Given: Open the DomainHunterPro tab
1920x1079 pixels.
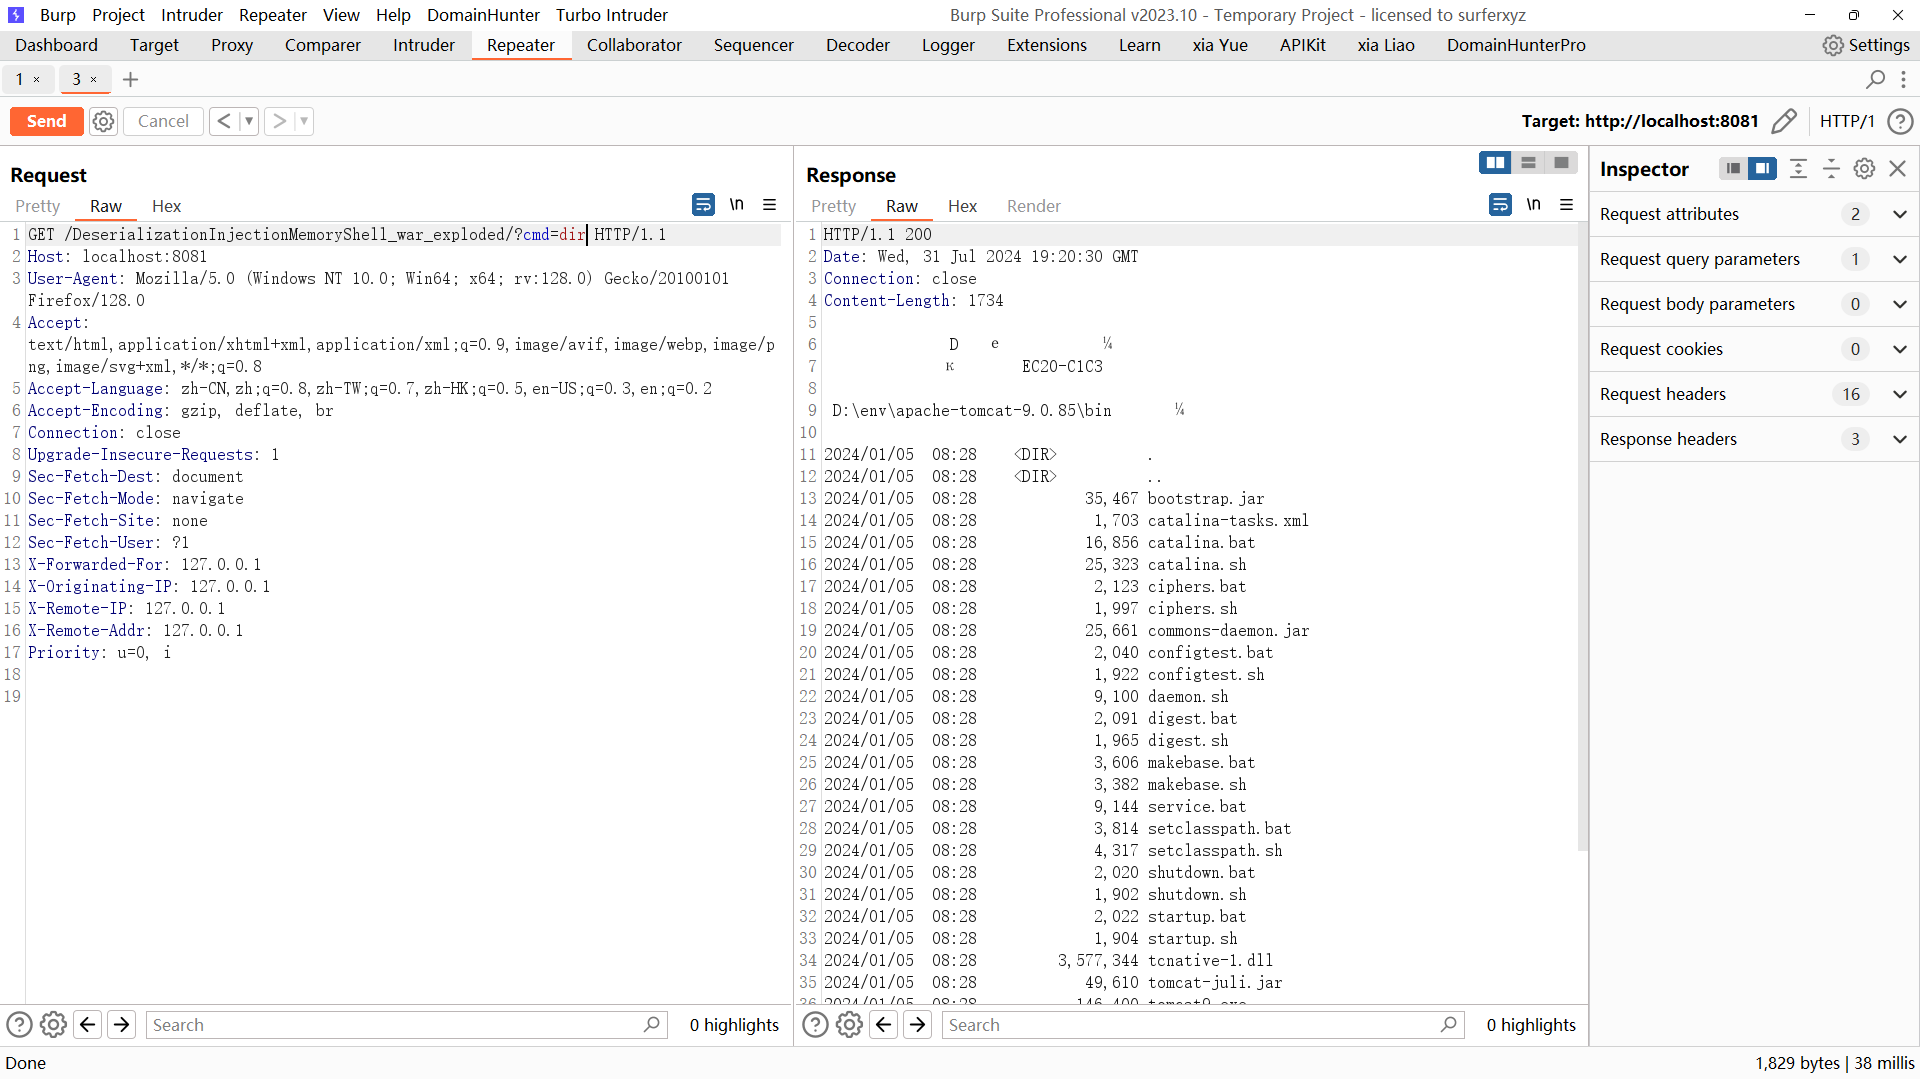Looking at the screenshot, I should [1516, 45].
